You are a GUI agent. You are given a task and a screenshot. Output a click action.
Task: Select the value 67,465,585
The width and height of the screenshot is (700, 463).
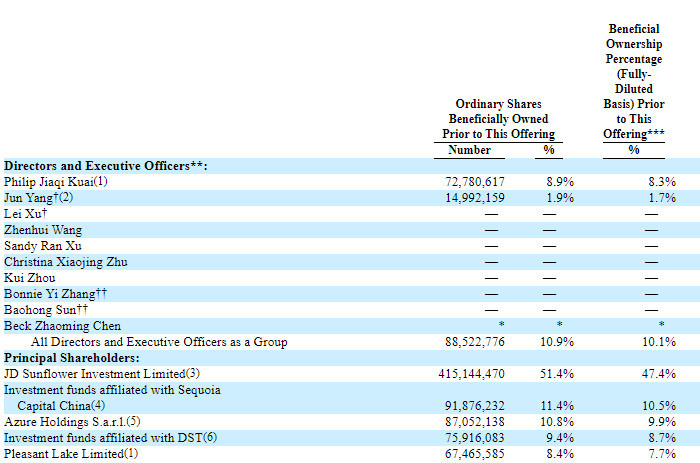475,454
